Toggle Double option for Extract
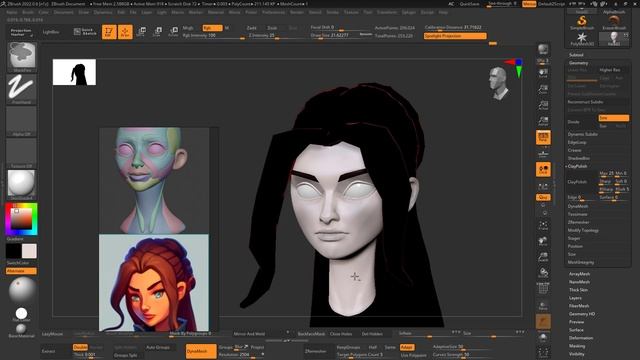 80,347
